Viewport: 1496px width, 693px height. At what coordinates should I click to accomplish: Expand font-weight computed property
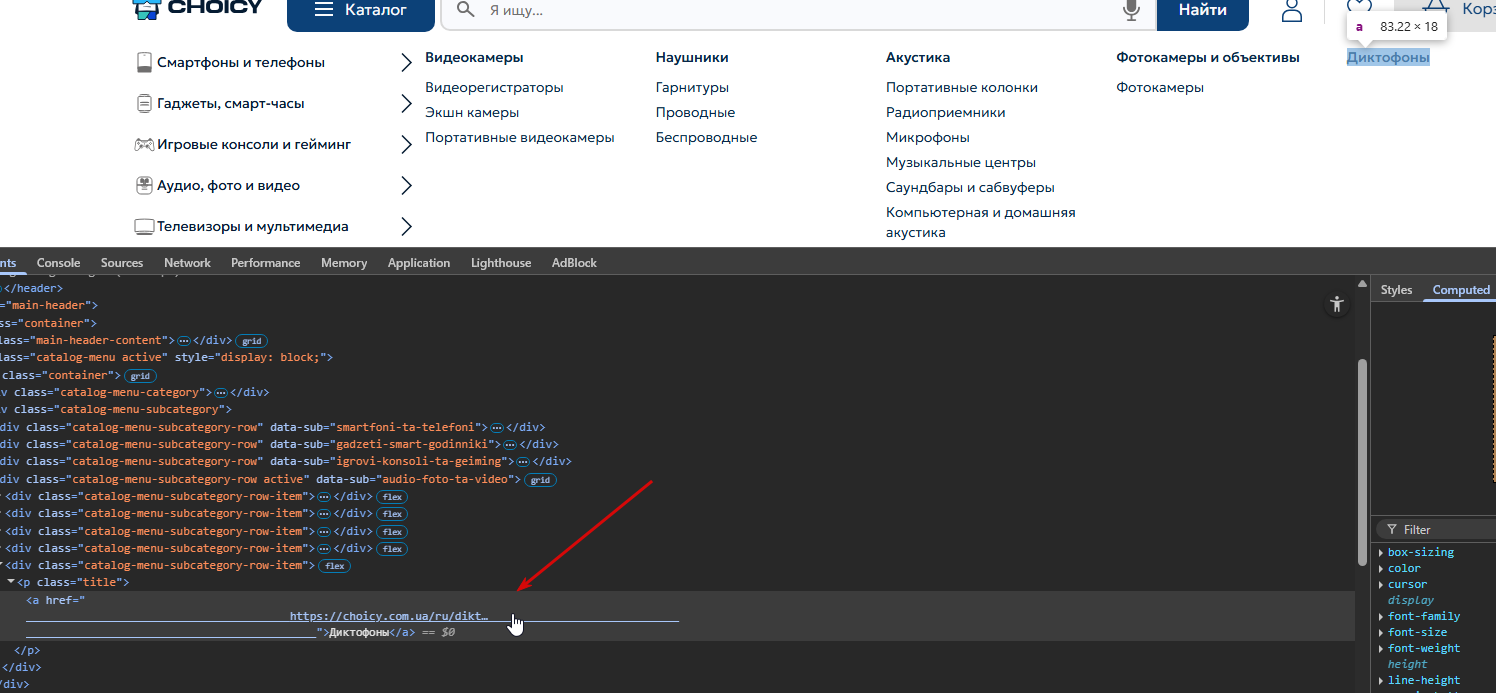pyautogui.click(x=1381, y=649)
